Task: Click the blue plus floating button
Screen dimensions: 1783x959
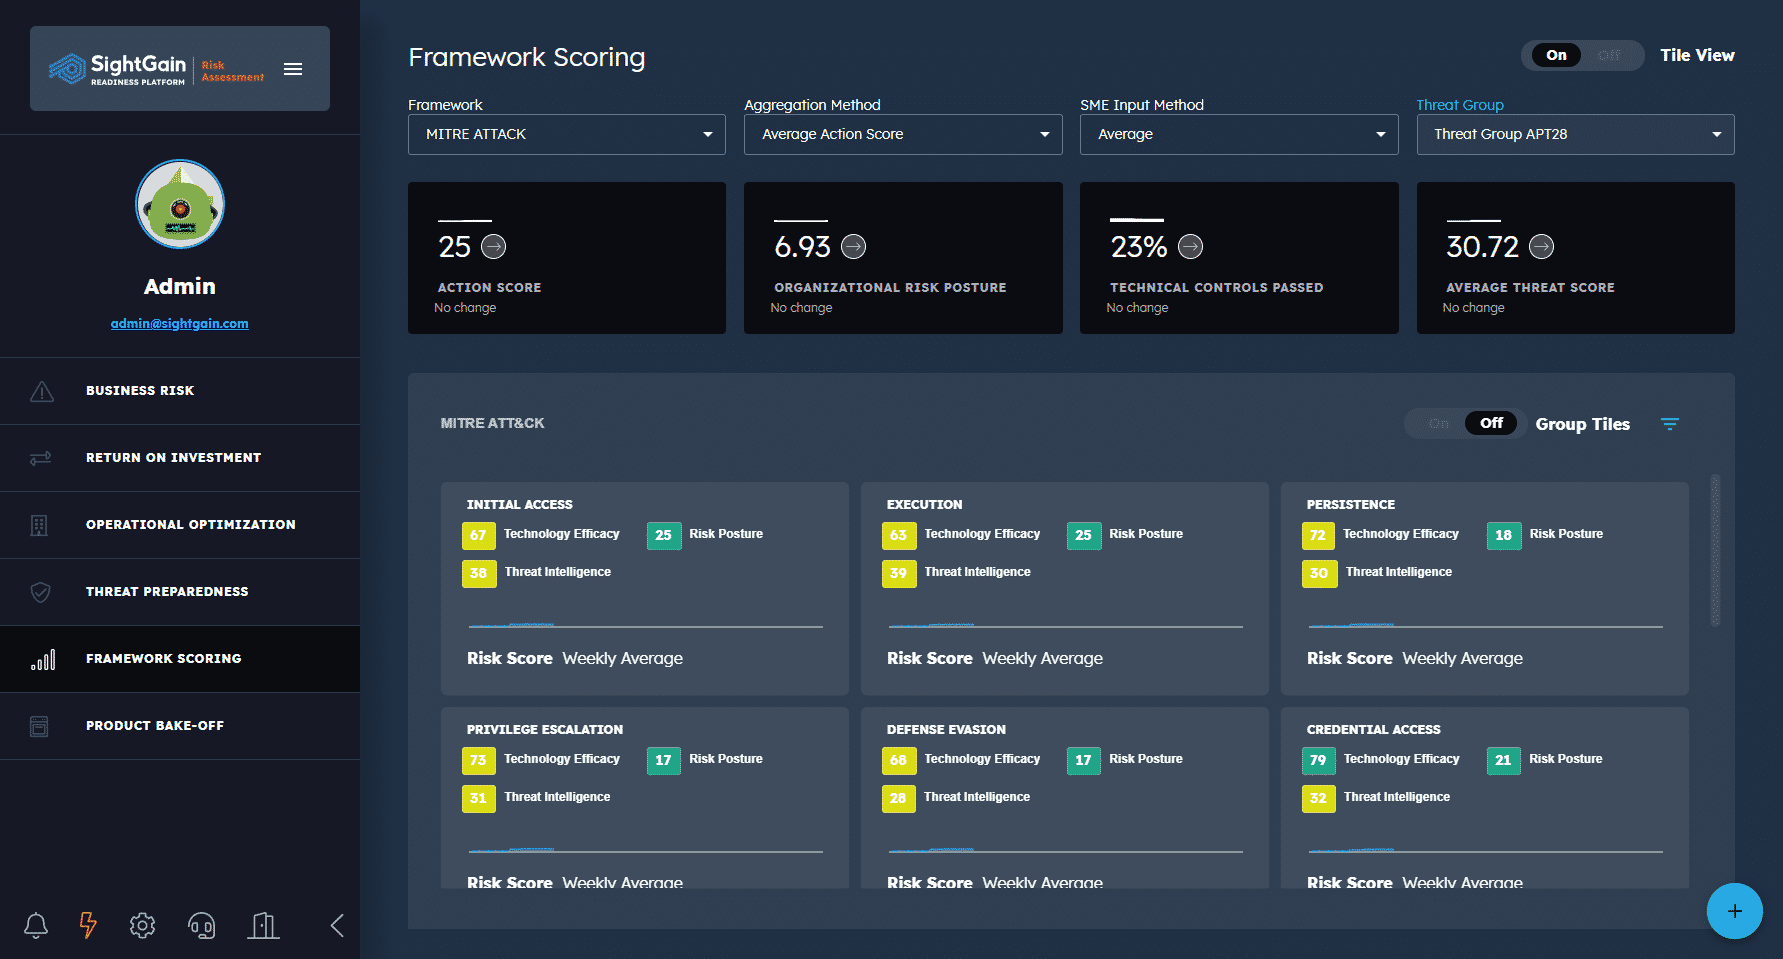Action: click(1735, 911)
